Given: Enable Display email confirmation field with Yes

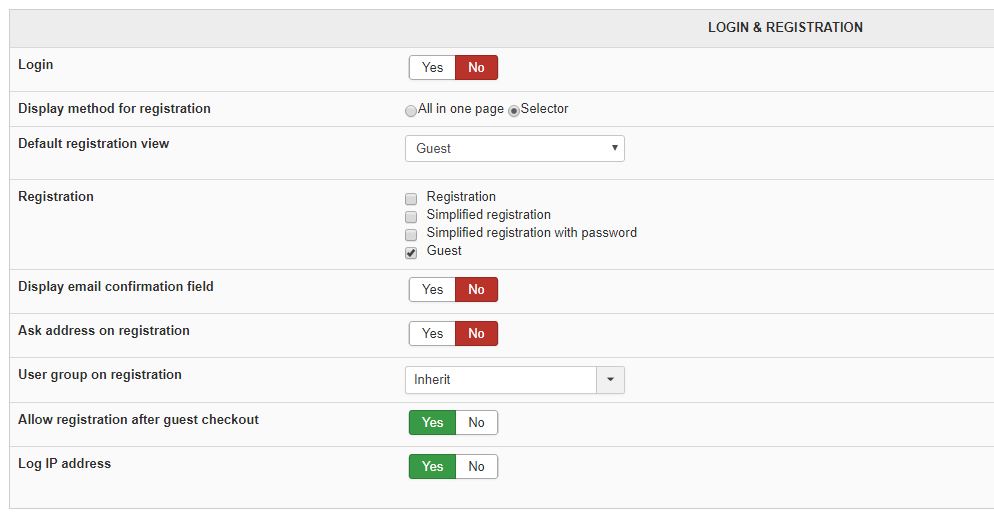Looking at the screenshot, I should 432,289.
